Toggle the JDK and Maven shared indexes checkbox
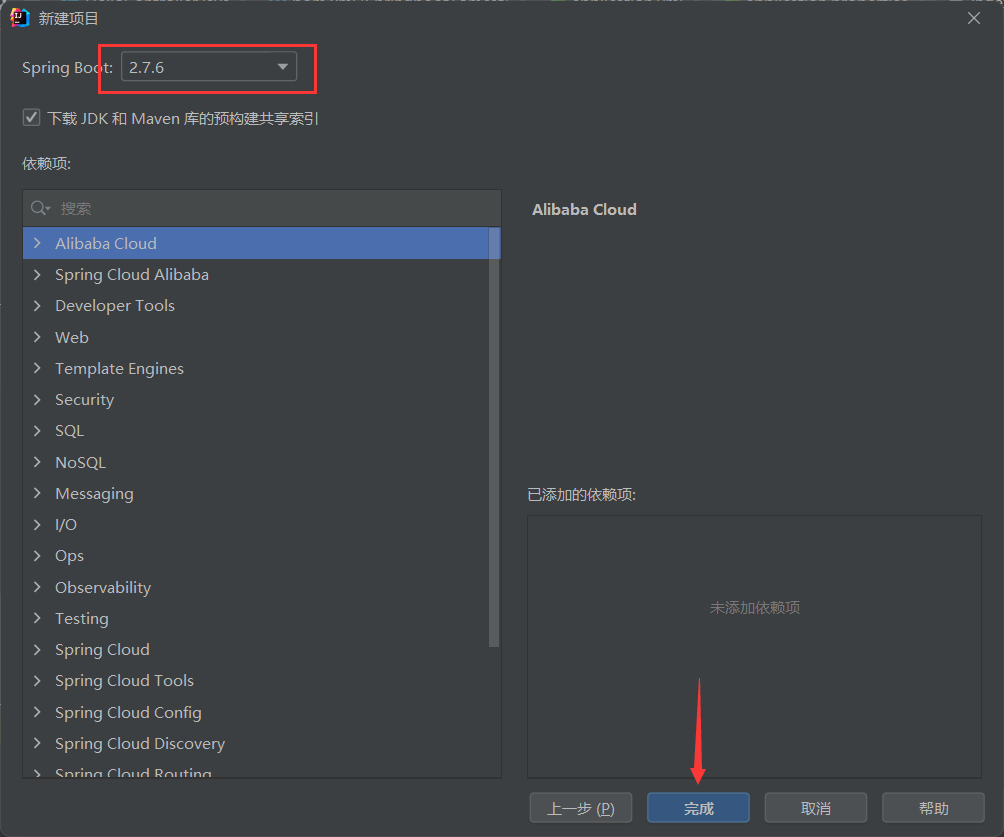This screenshot has width=1004, height=837. click(x=31, y=118)
